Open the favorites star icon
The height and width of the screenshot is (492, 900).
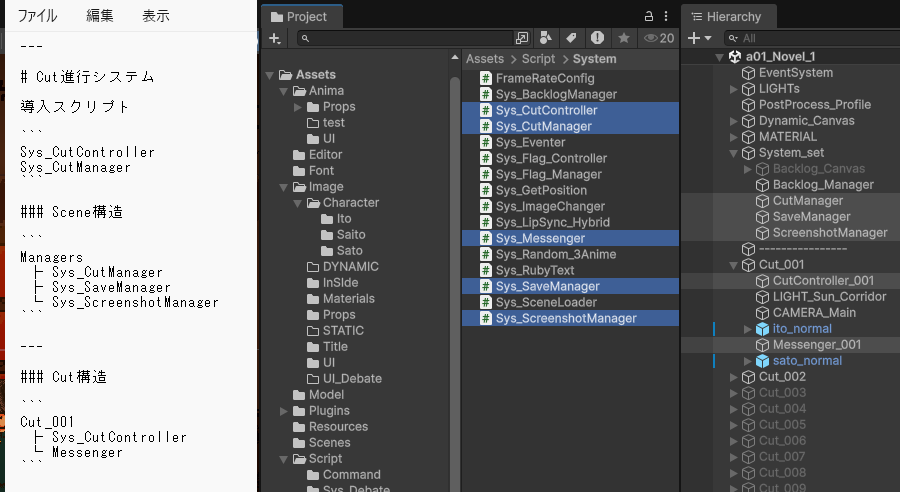pos(623,38)
